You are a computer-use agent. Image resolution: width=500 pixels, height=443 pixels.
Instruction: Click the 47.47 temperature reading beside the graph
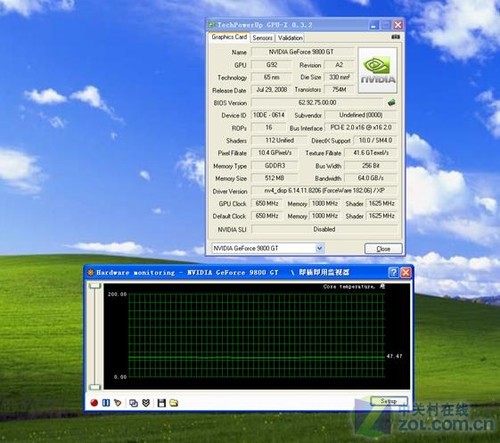click(394, 356)
